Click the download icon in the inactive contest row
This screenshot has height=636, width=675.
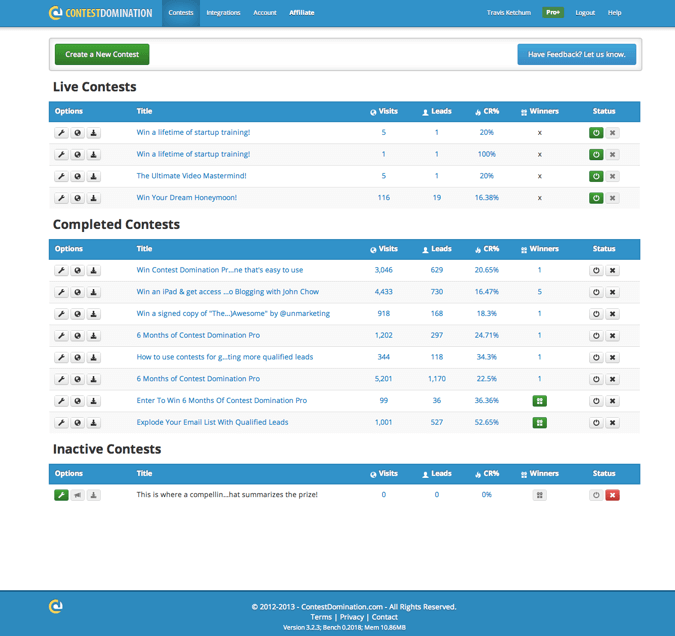point(93,495)
